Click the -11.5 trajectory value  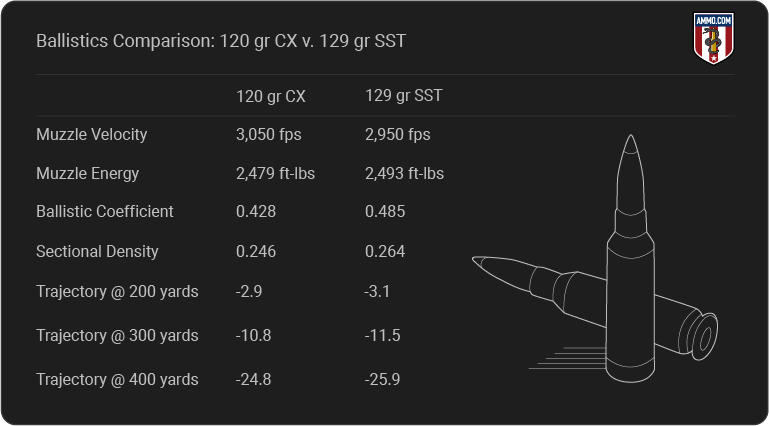[x=383, y=335]
